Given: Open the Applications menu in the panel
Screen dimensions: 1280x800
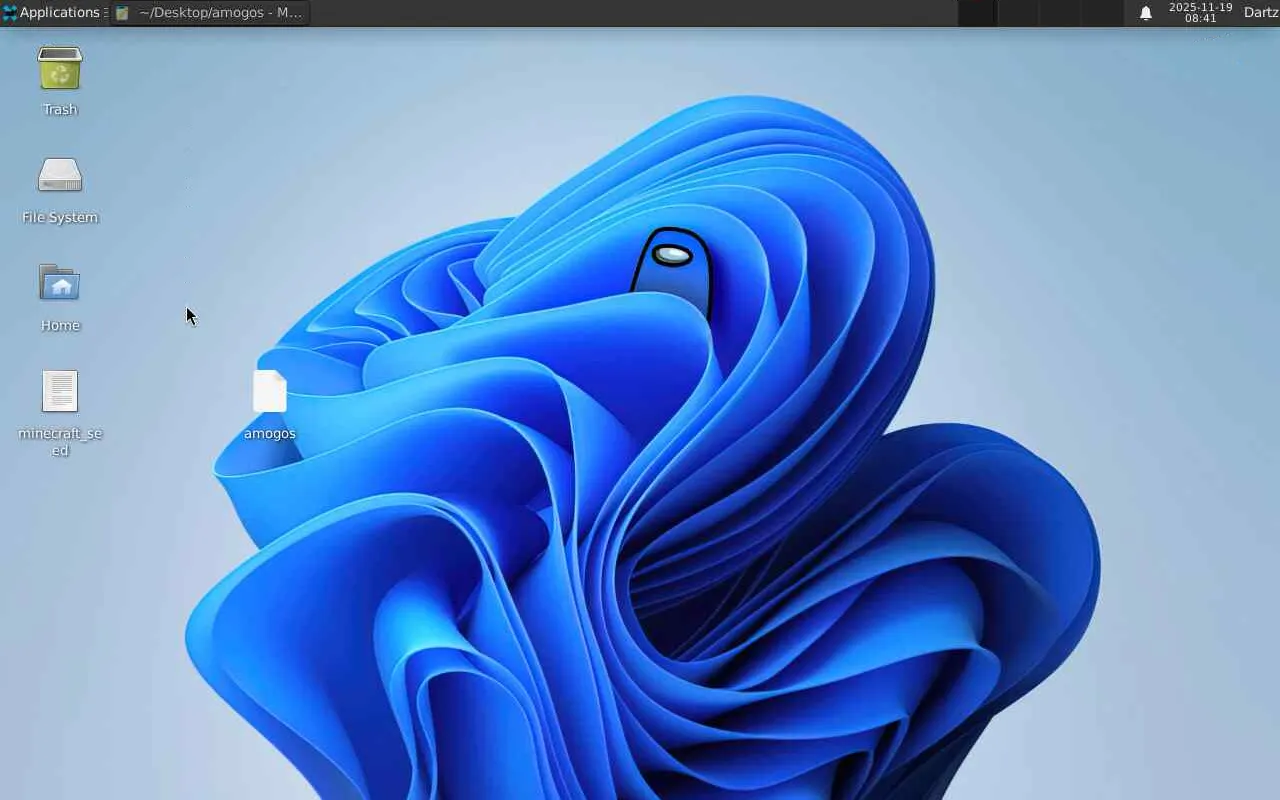Looking at the screenshot, I should coord(52,13).
